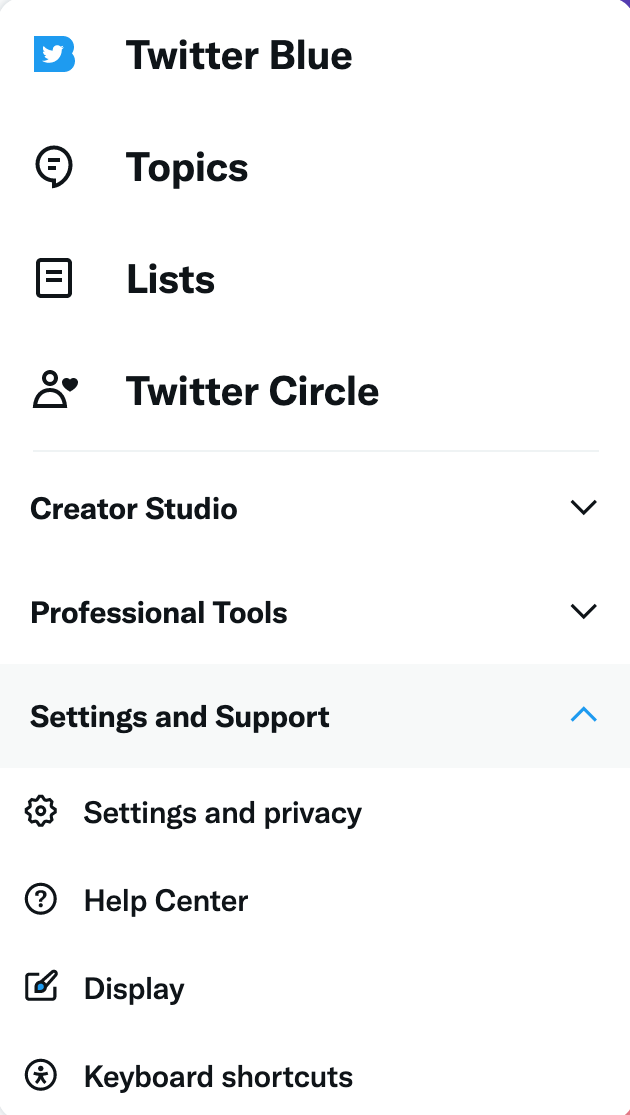This screenshot has width=630, height=1115.
Task: Open the Topics menu item
Action: tap(187, 168)
